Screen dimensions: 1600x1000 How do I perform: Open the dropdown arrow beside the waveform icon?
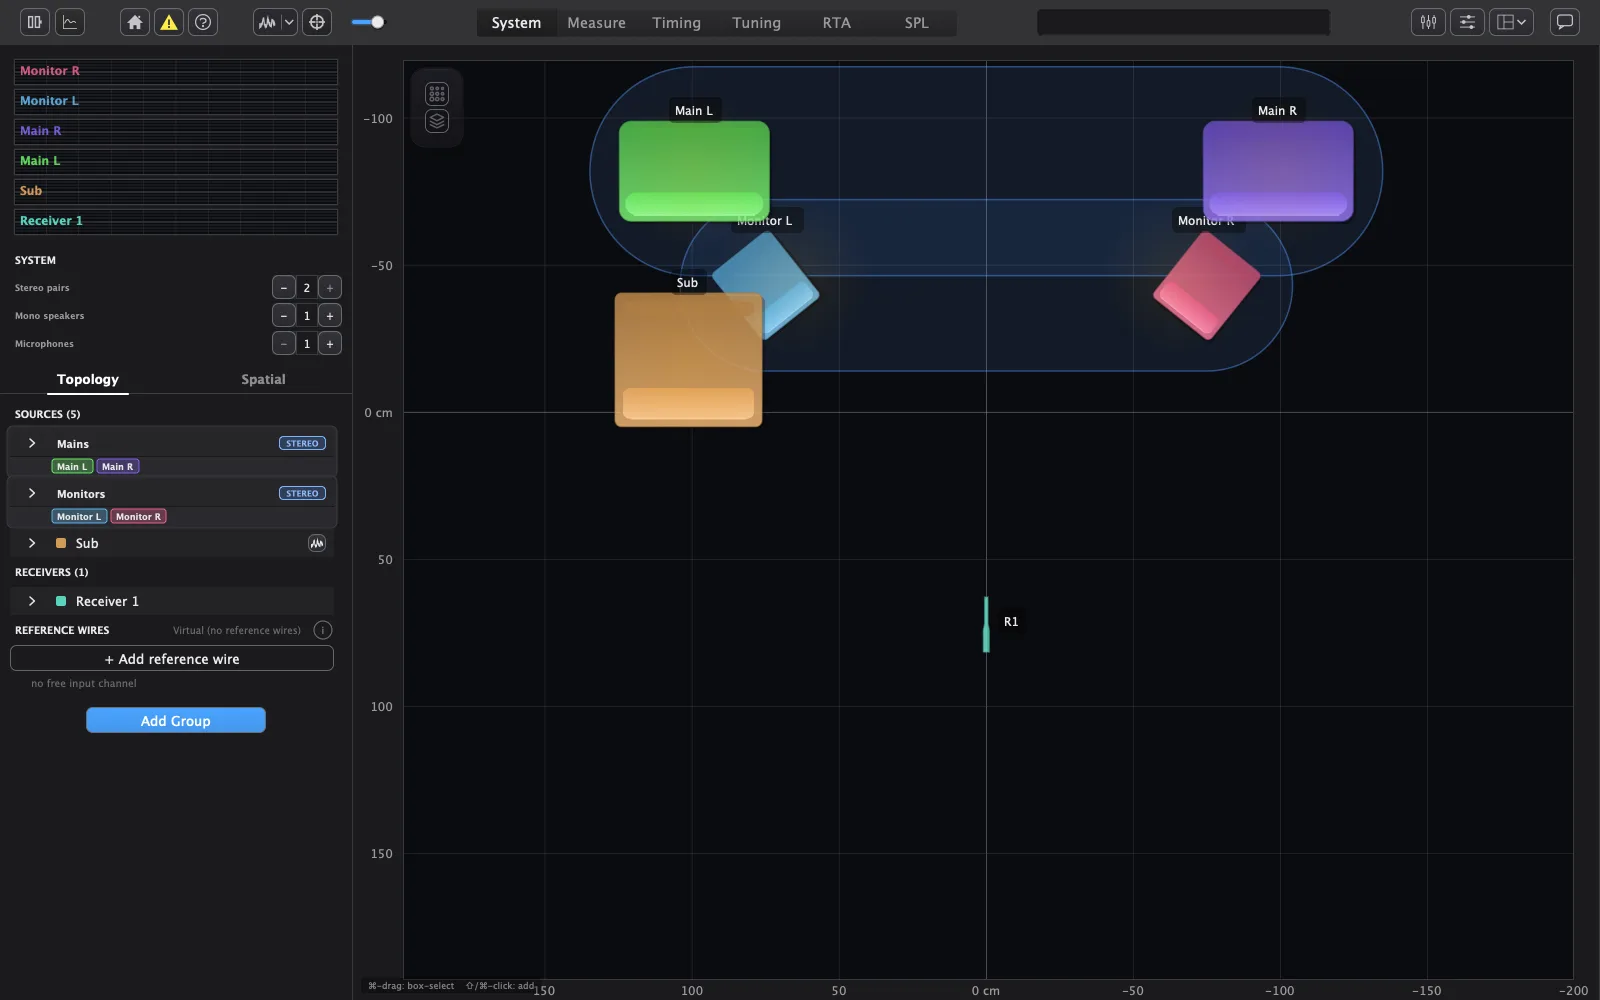click(x=289, y=22)
